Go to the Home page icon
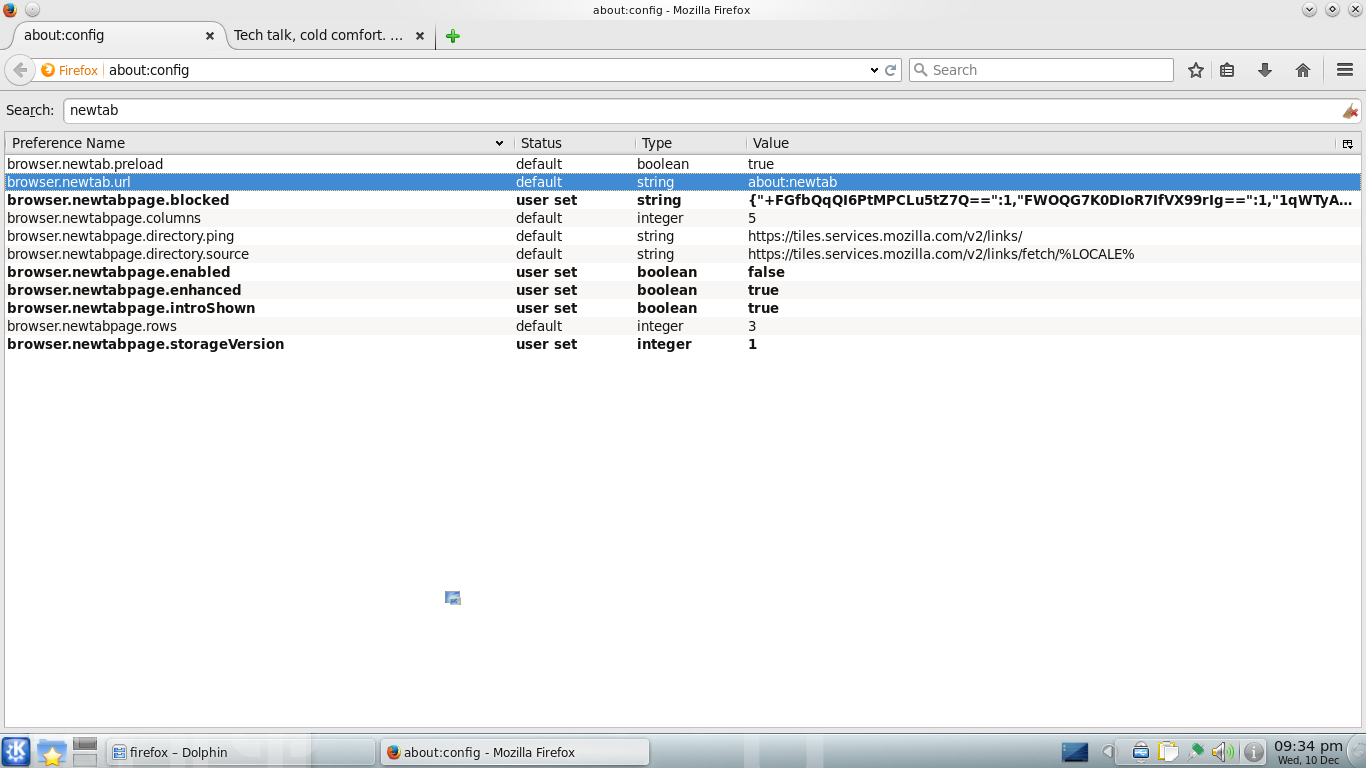The height and width of the screenshot is (768, 1366). (x=1303, y=70)
